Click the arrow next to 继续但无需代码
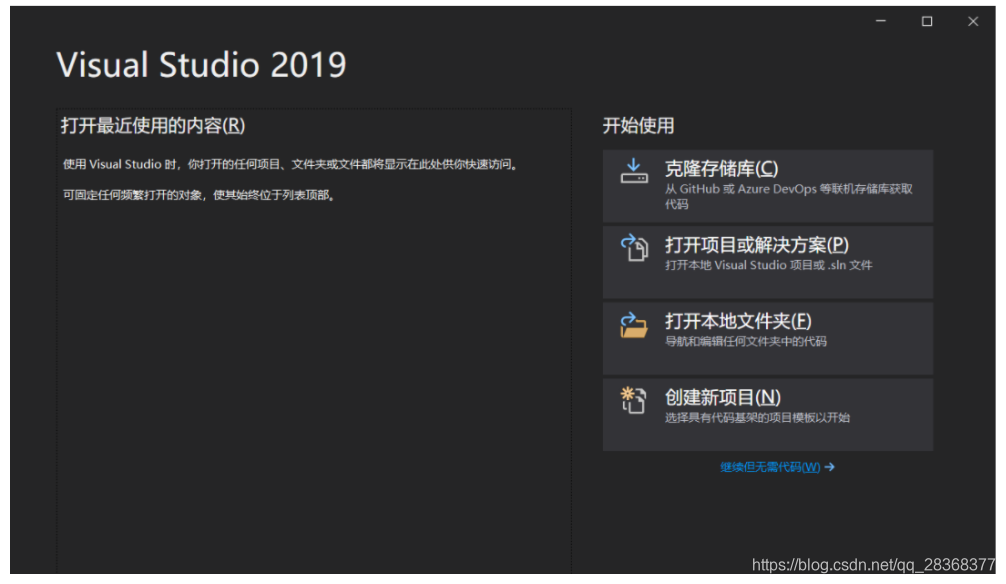1006x584 pixels. (830, 467)
